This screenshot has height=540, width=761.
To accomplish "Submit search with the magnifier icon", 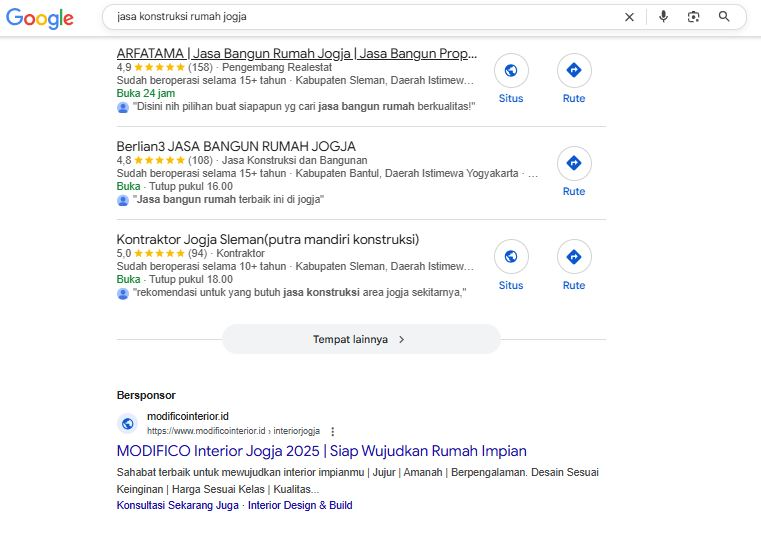I will [724, 16].
